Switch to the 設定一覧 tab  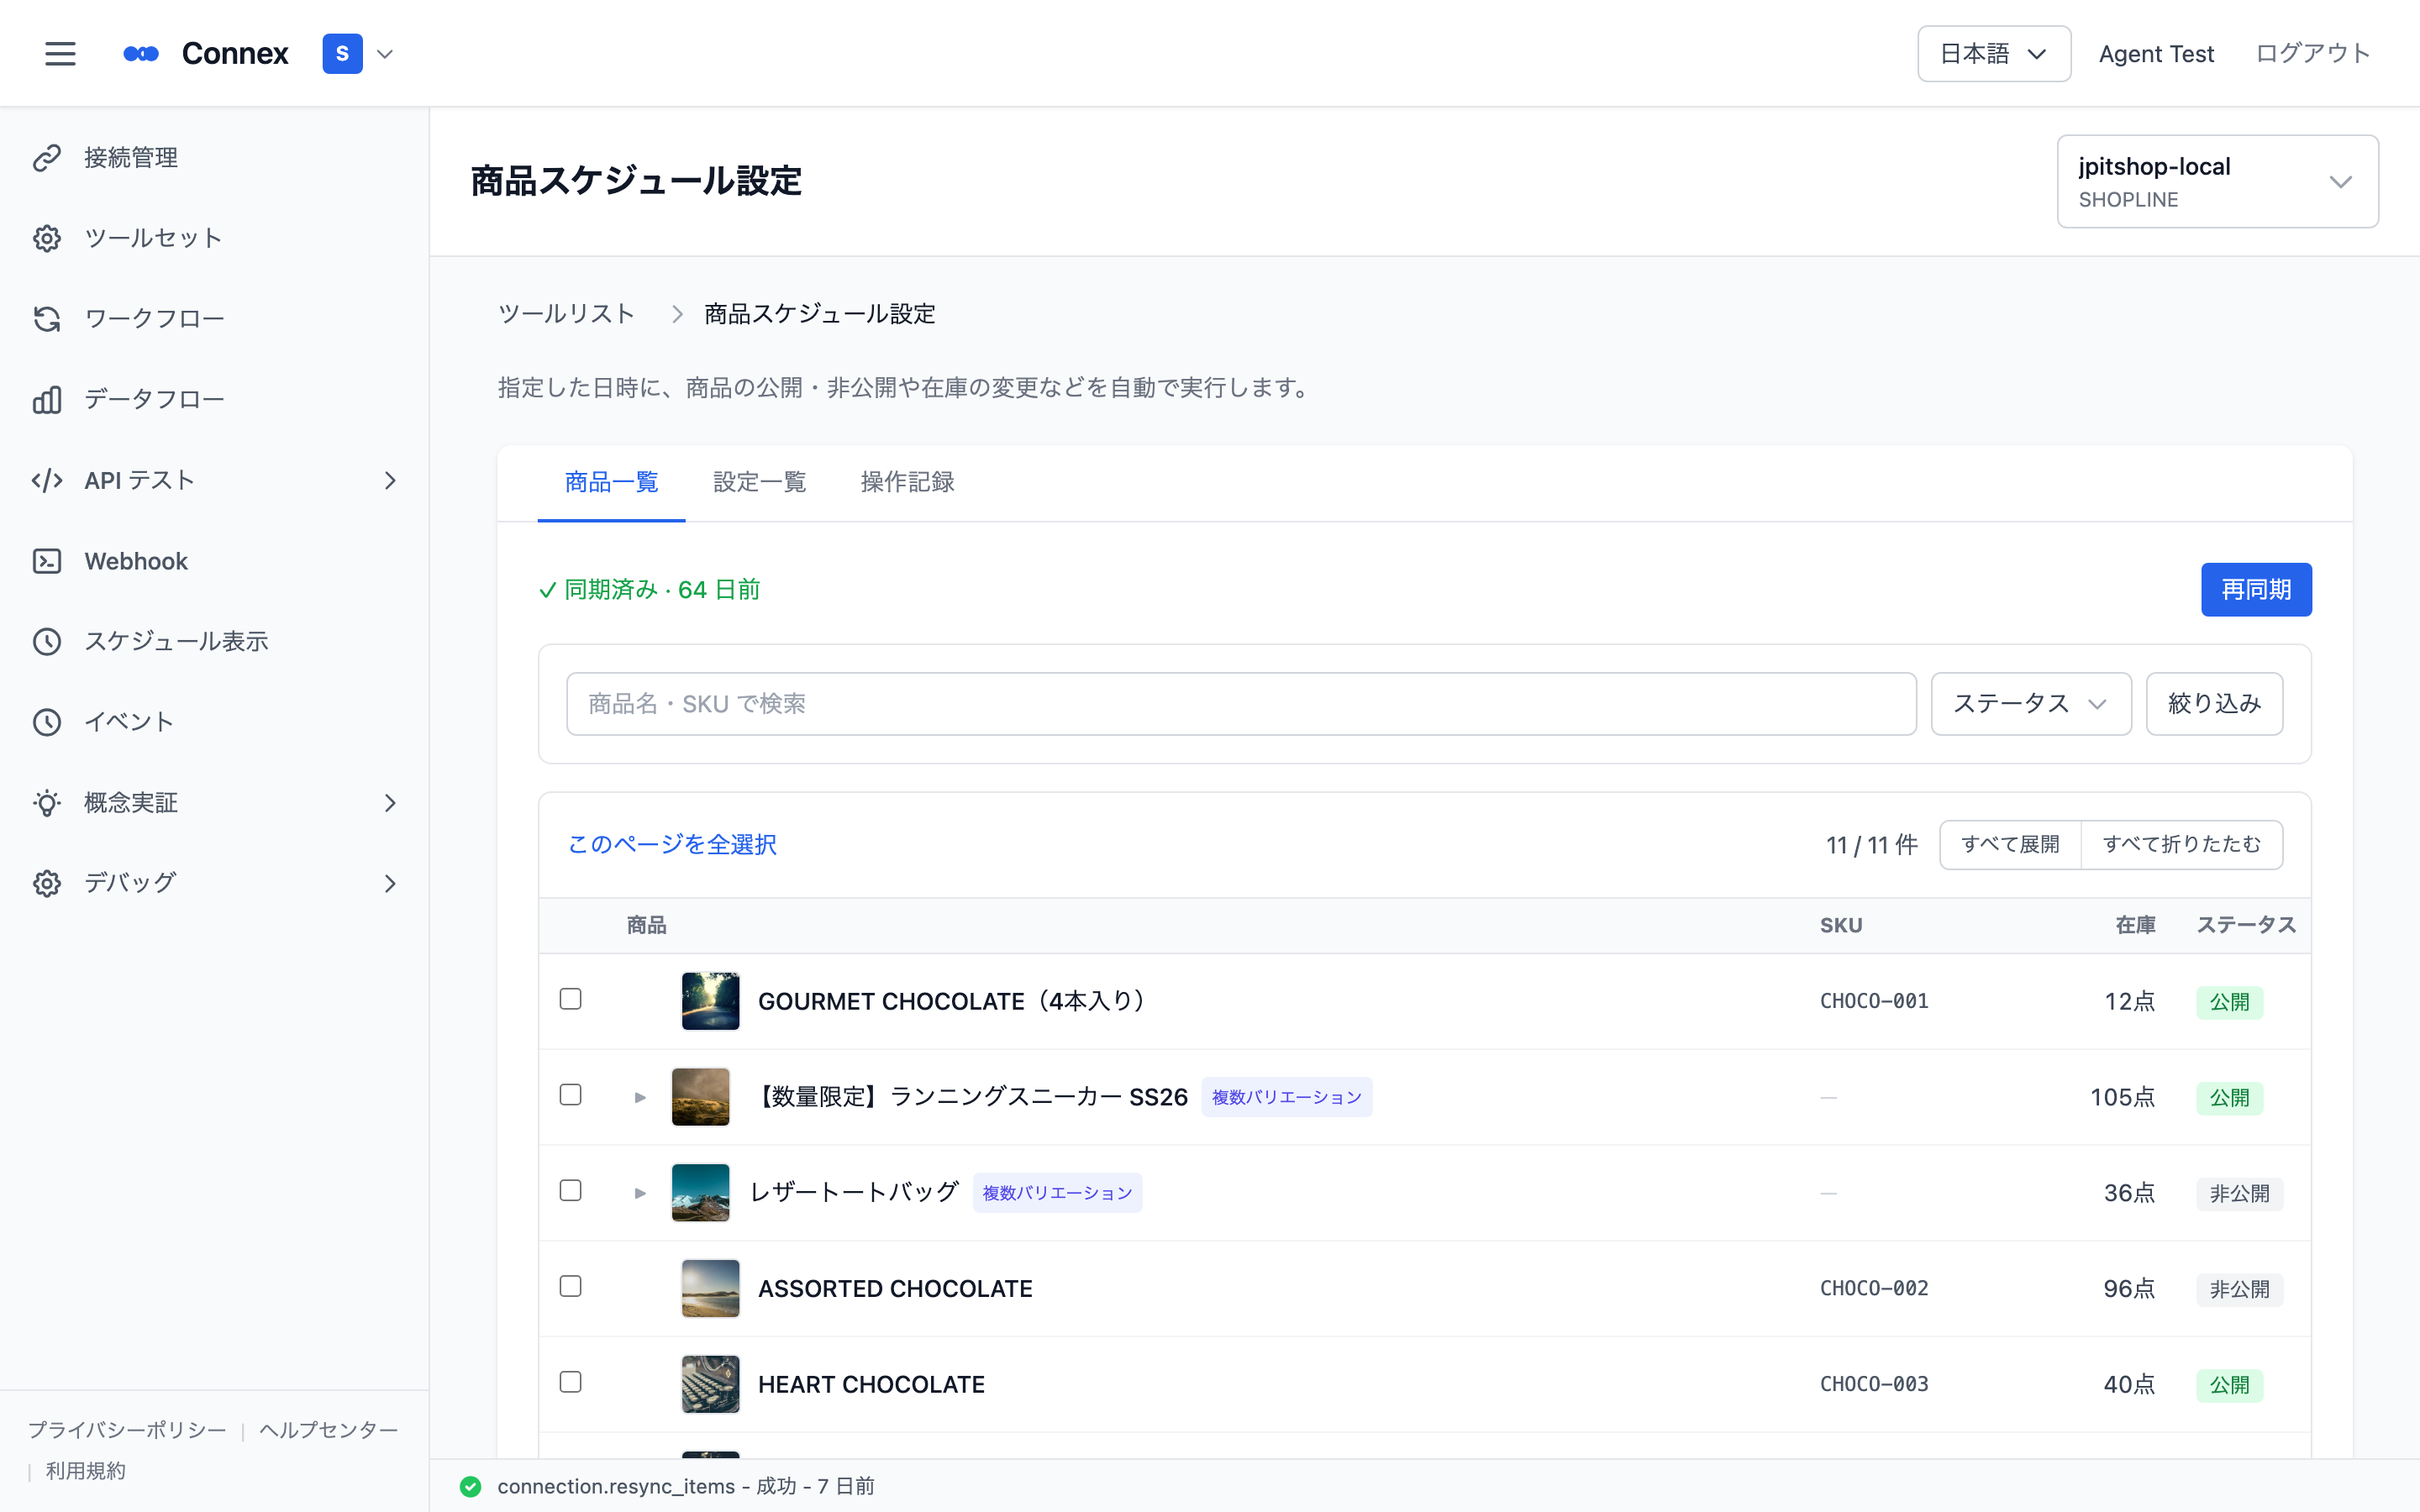click(759, 482)
